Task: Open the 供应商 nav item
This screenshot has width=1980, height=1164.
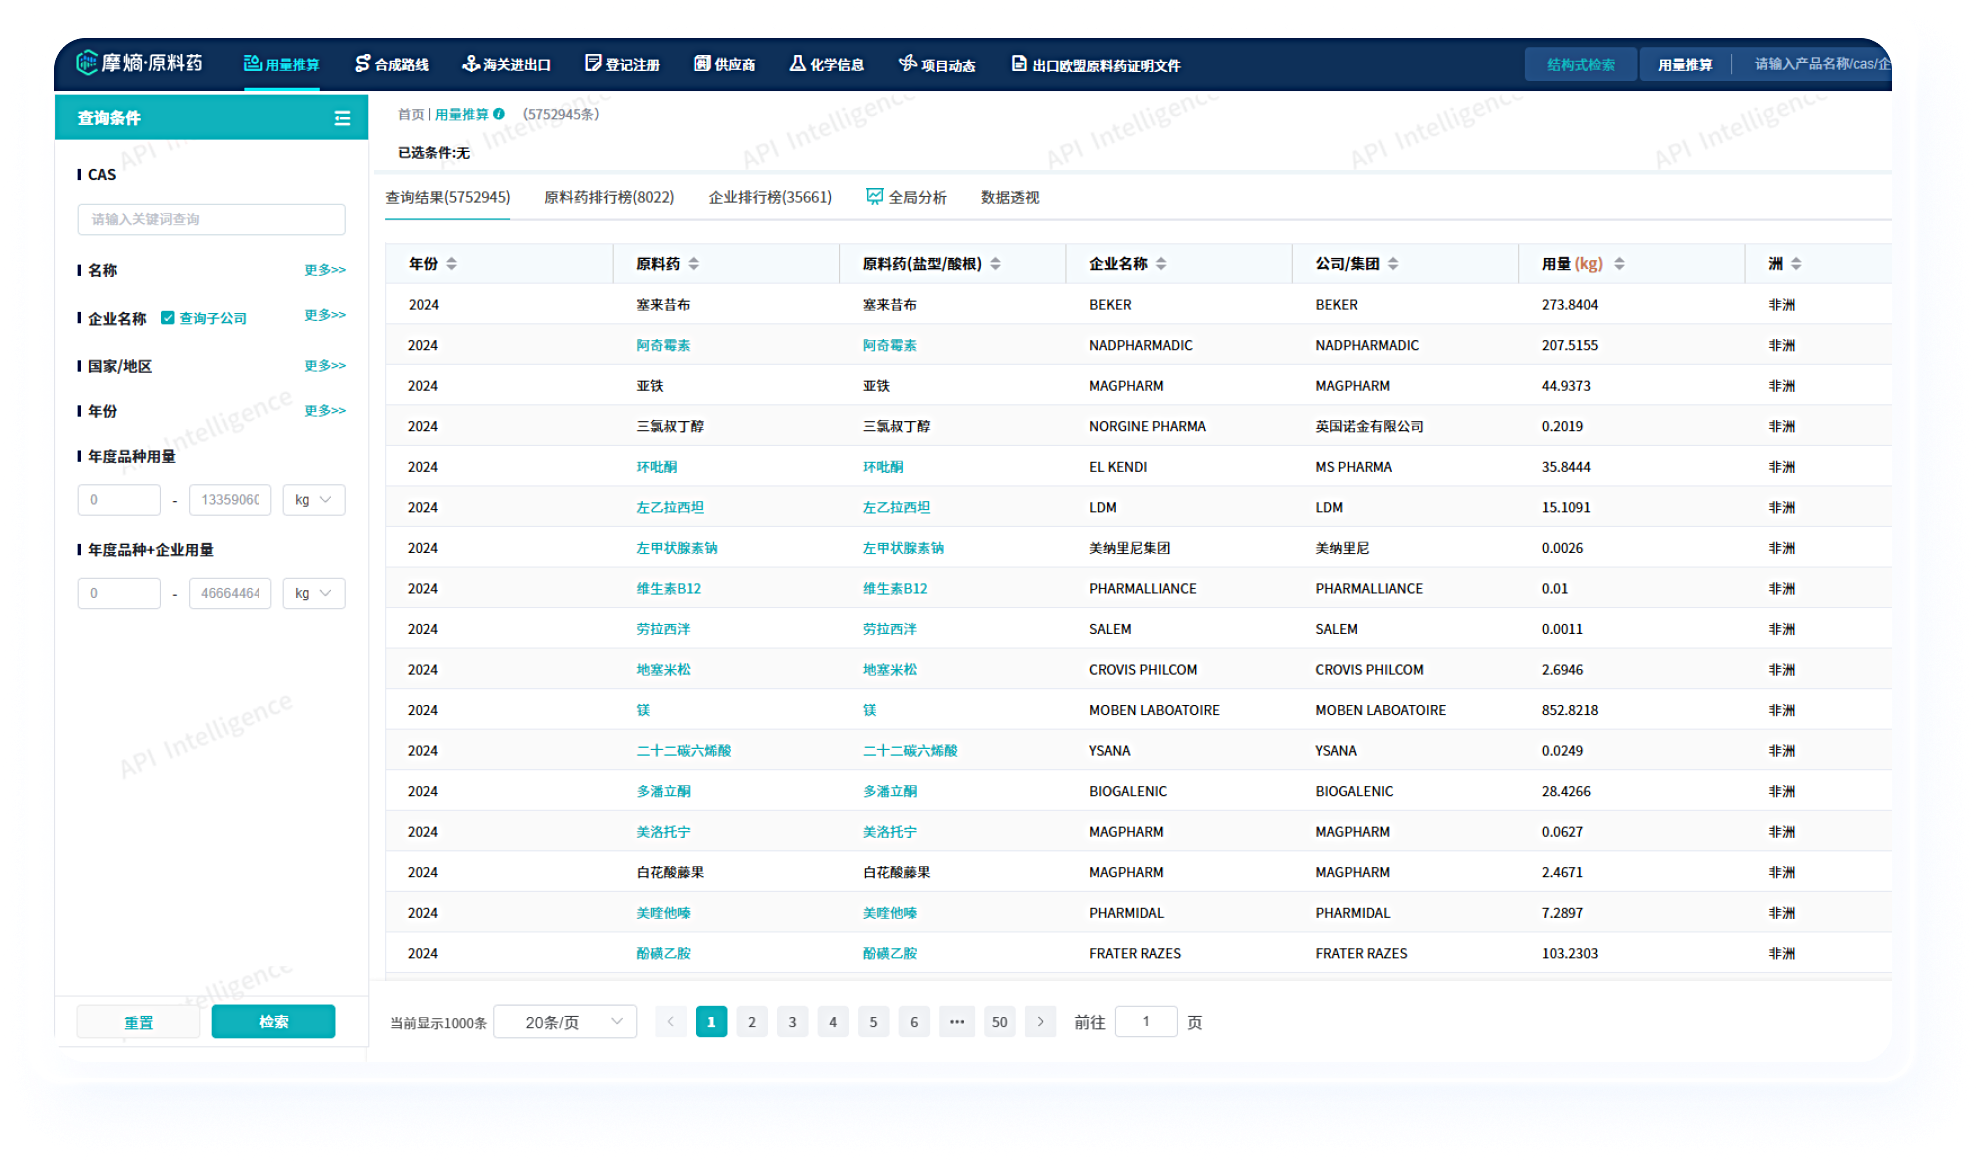Action: tap(725, 64)
